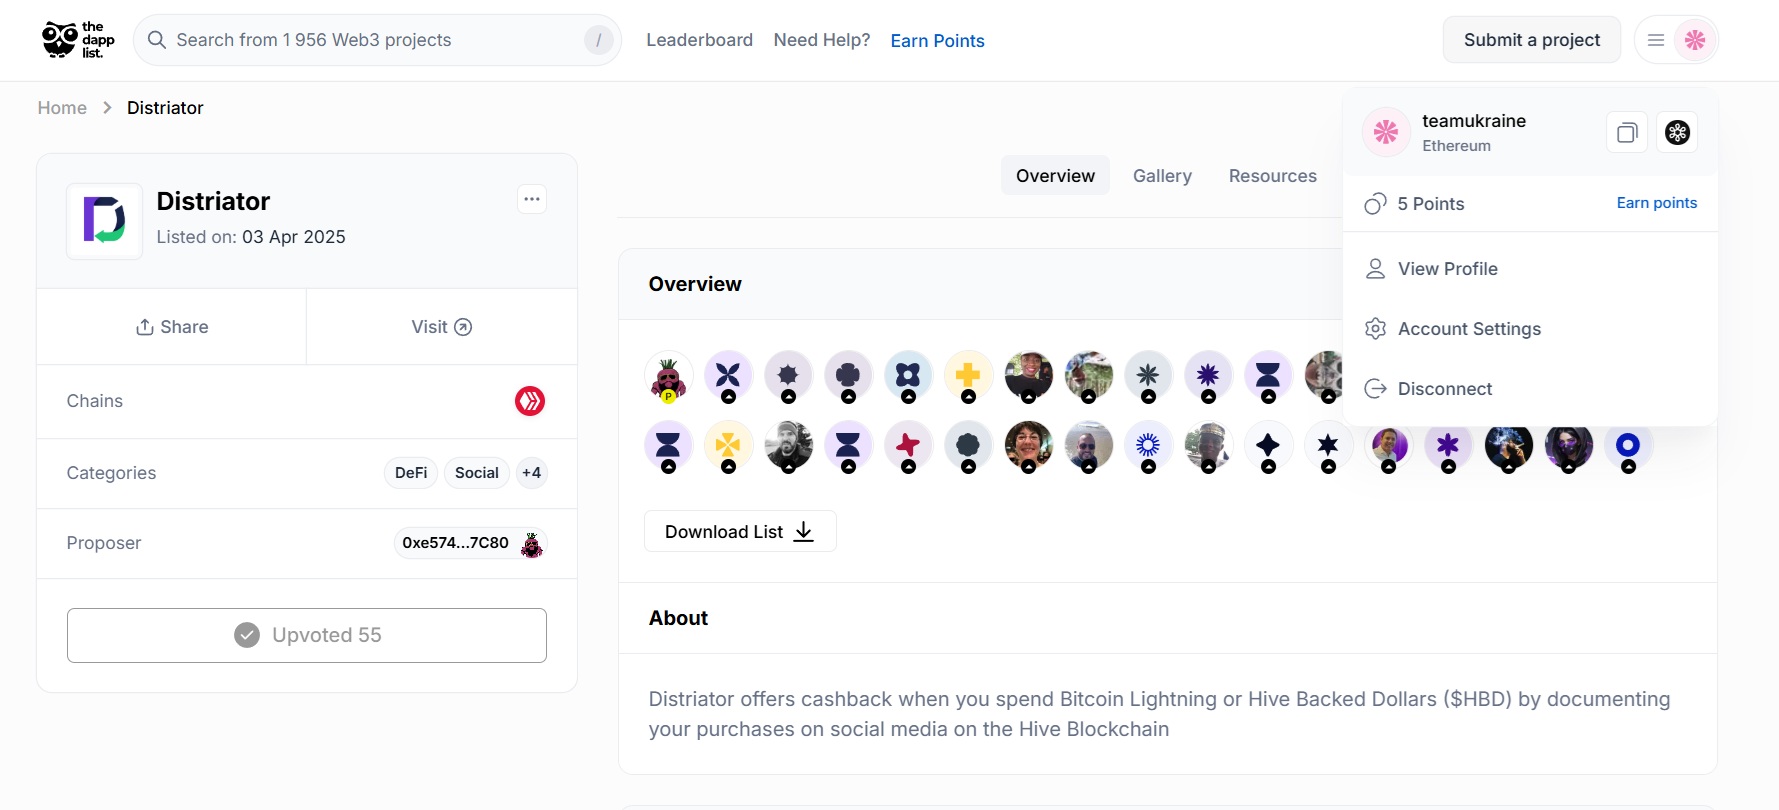The width and height of the screenshot is (1779, 810).
Task: Click the Hive chain red icon
Action: point(530,401)
